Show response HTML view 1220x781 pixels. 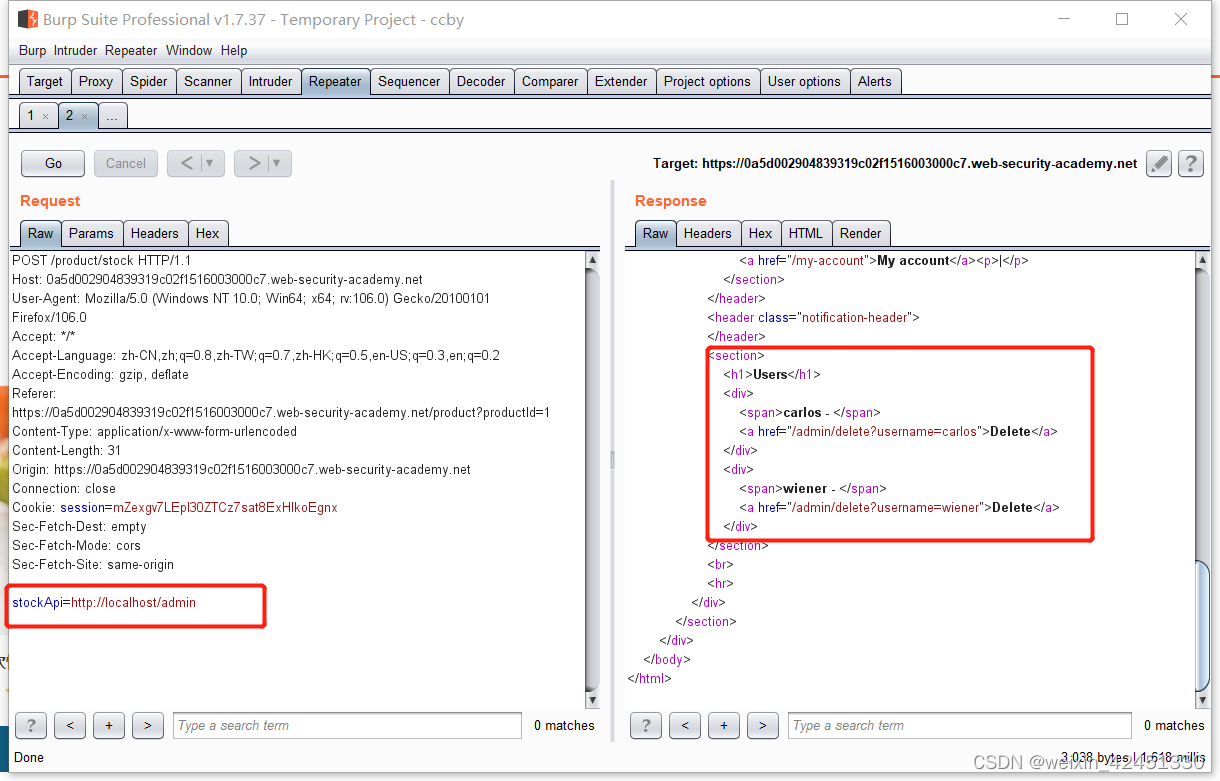point(806,233)
